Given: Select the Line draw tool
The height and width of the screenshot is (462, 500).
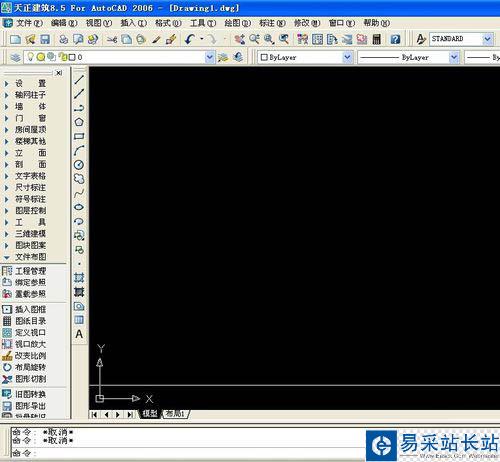Looking at the screenshot, I should [x=79, y=80].
